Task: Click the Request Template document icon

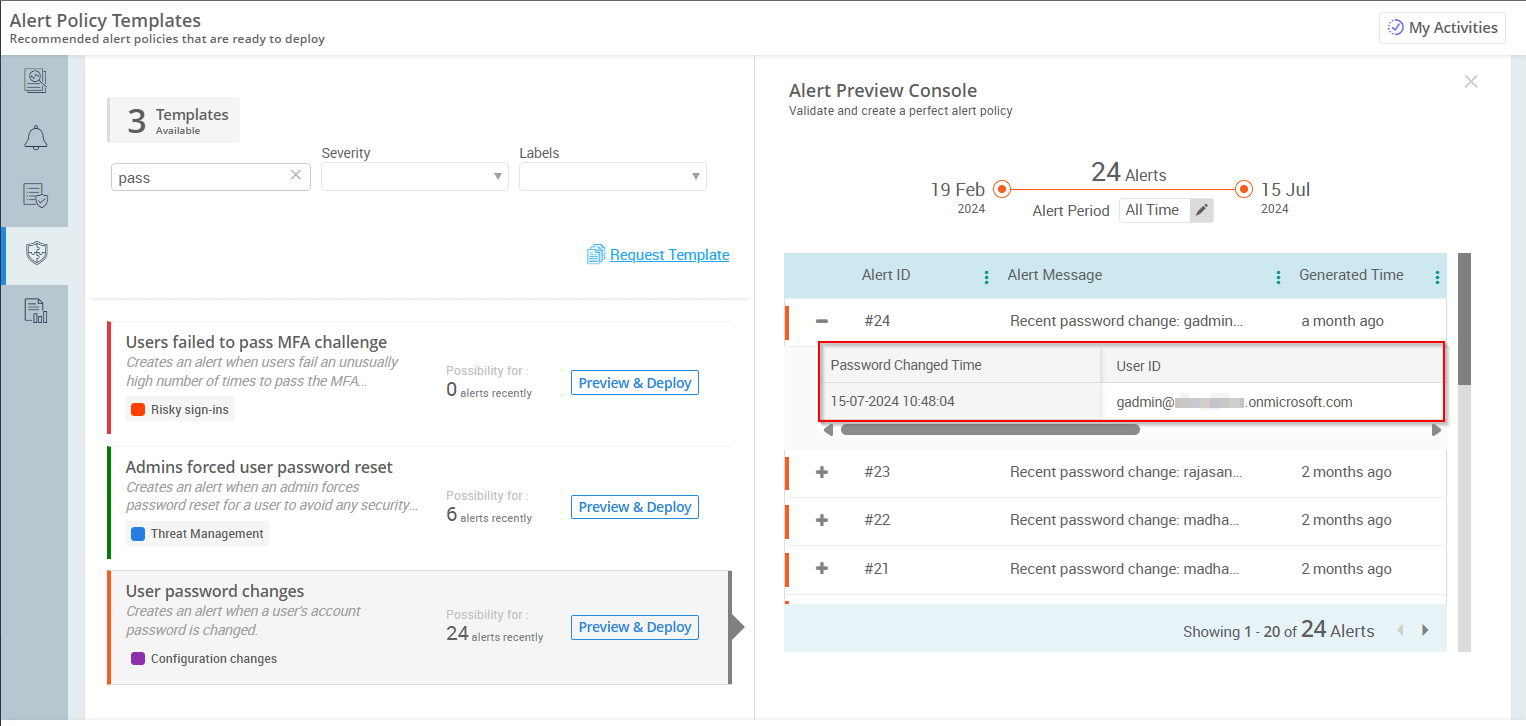Action: click(x=597, y=254)
